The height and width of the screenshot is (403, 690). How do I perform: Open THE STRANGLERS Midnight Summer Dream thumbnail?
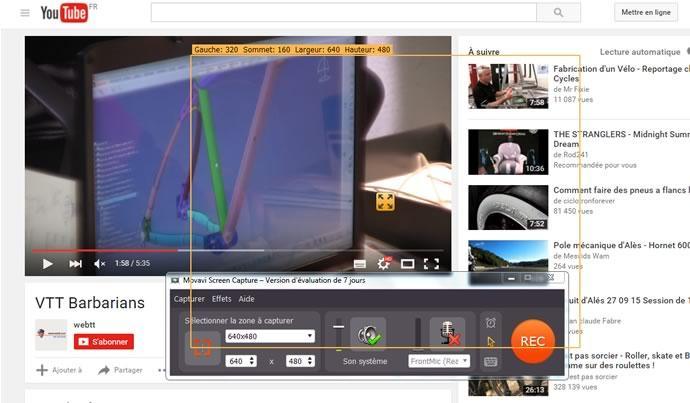508,152
